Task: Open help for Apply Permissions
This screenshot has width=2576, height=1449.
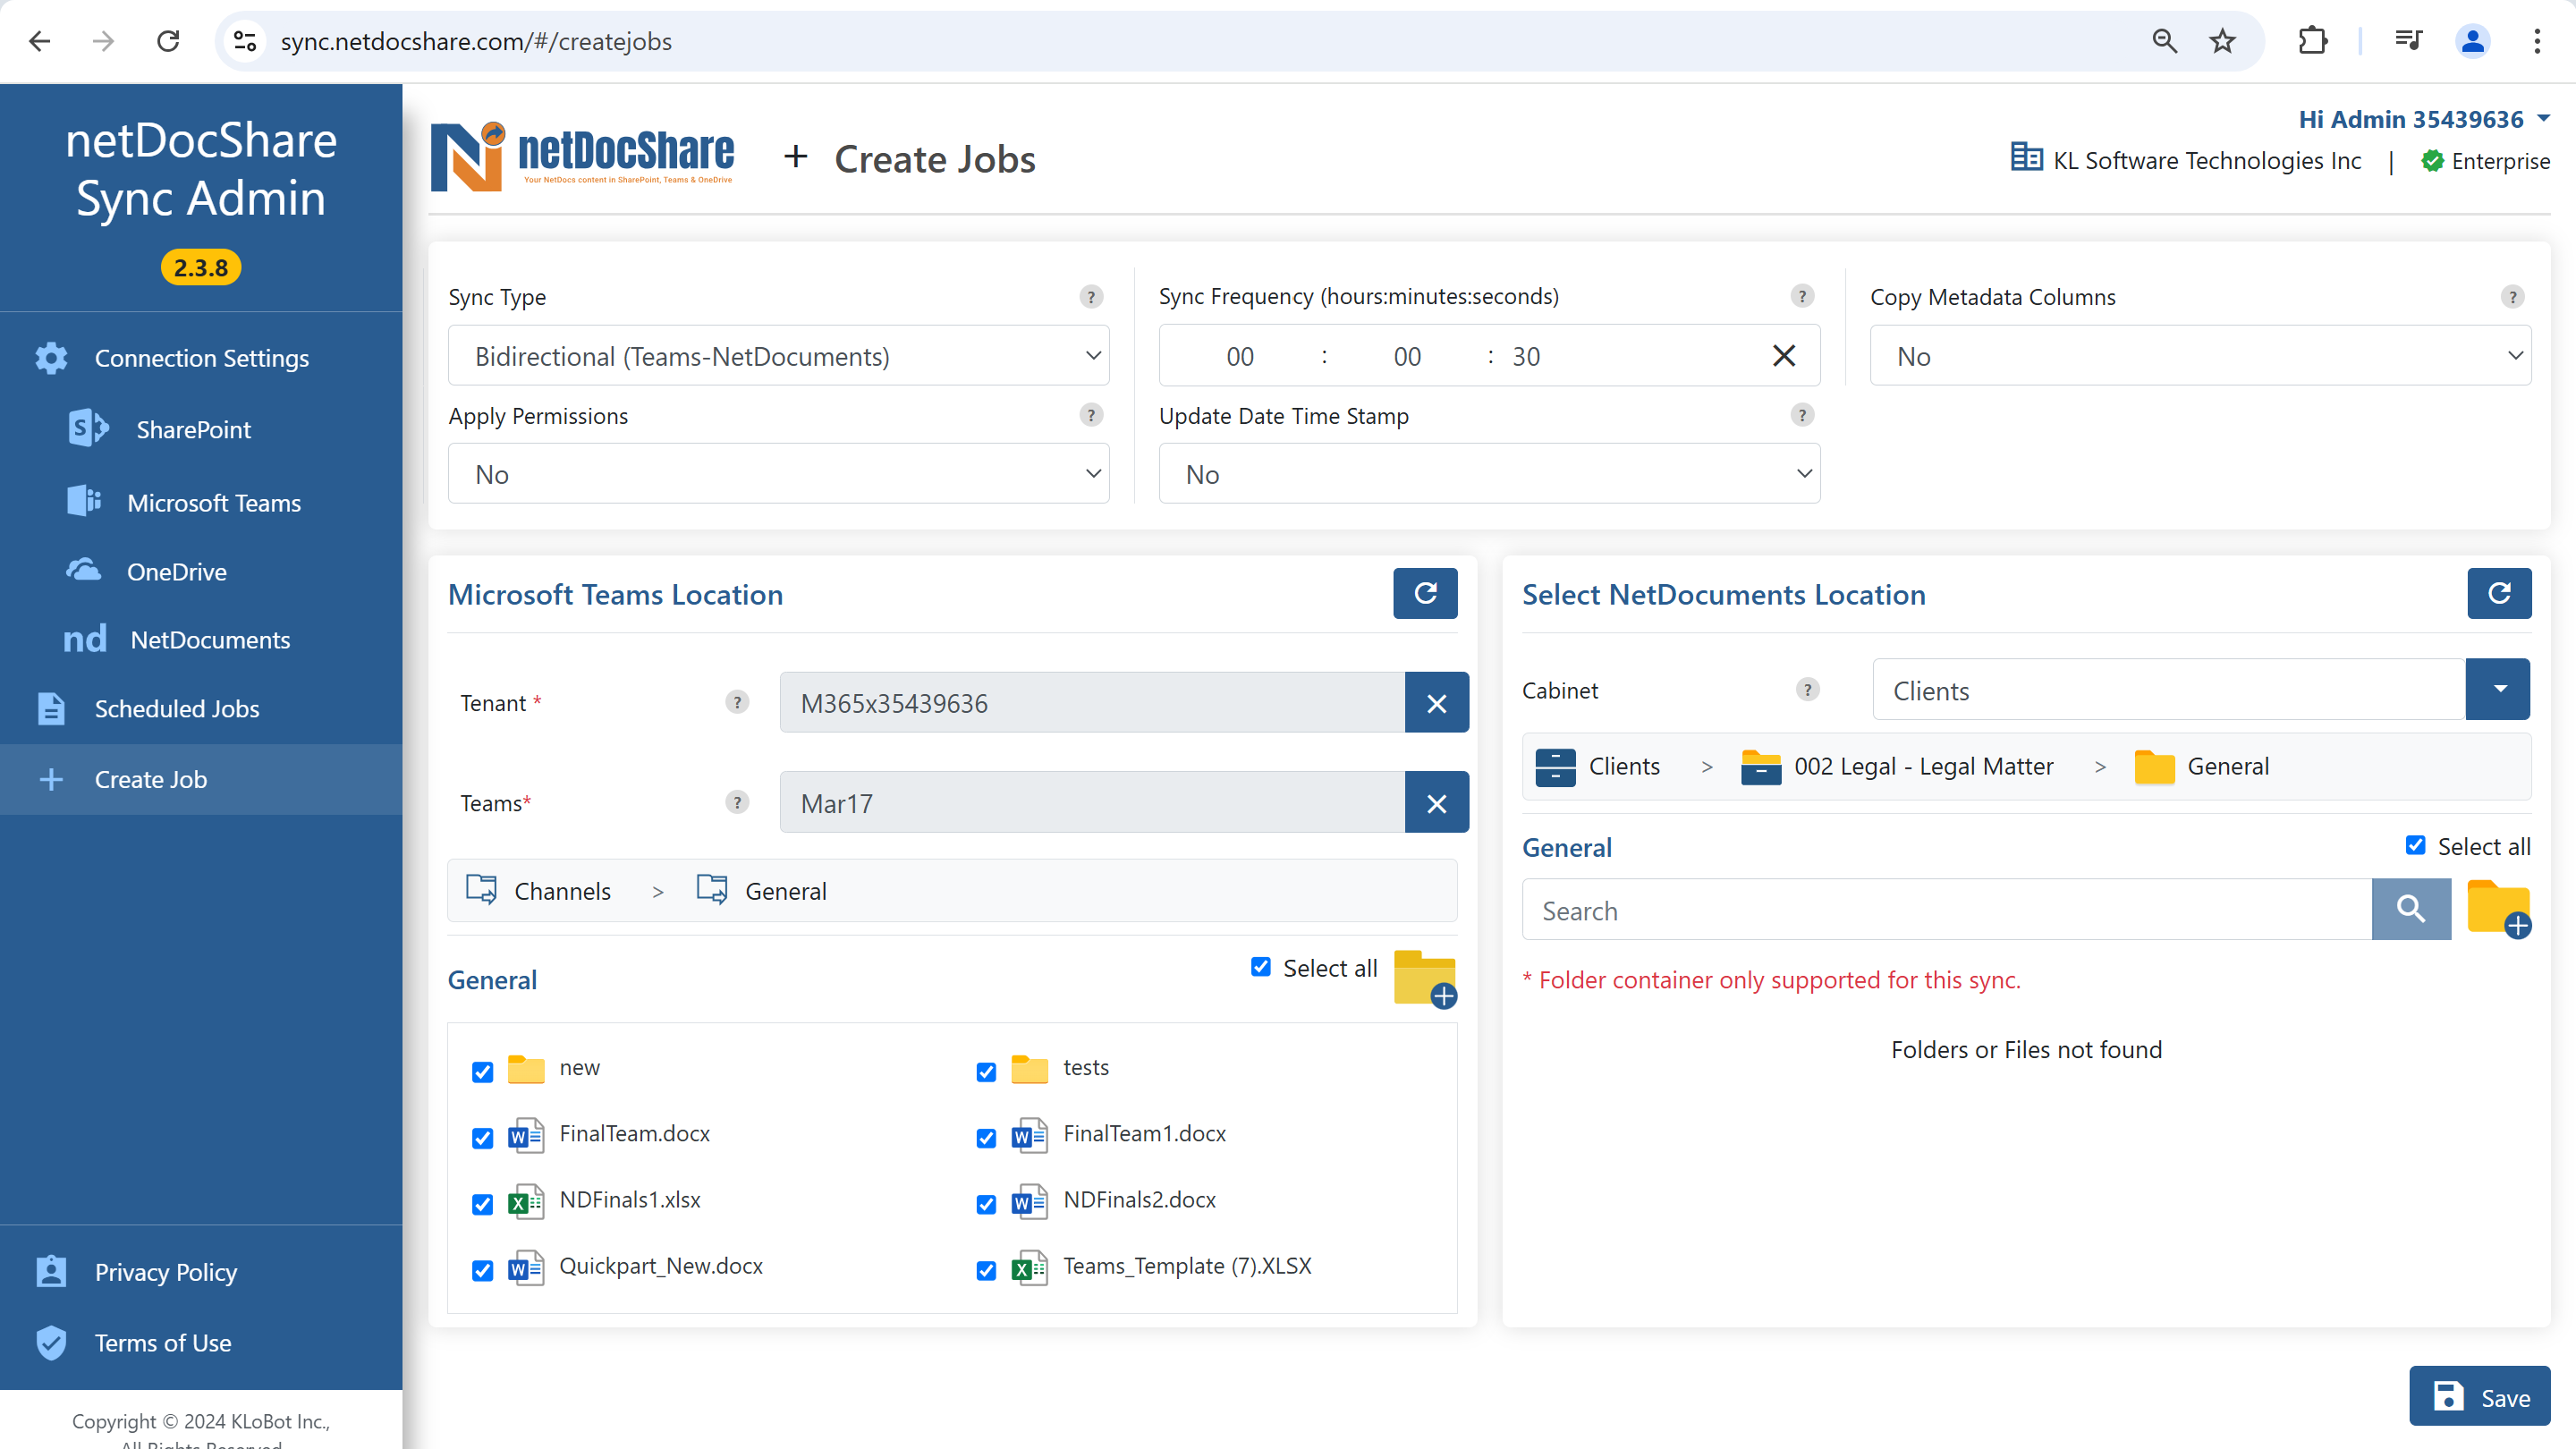Action: tap(1091, 415)
